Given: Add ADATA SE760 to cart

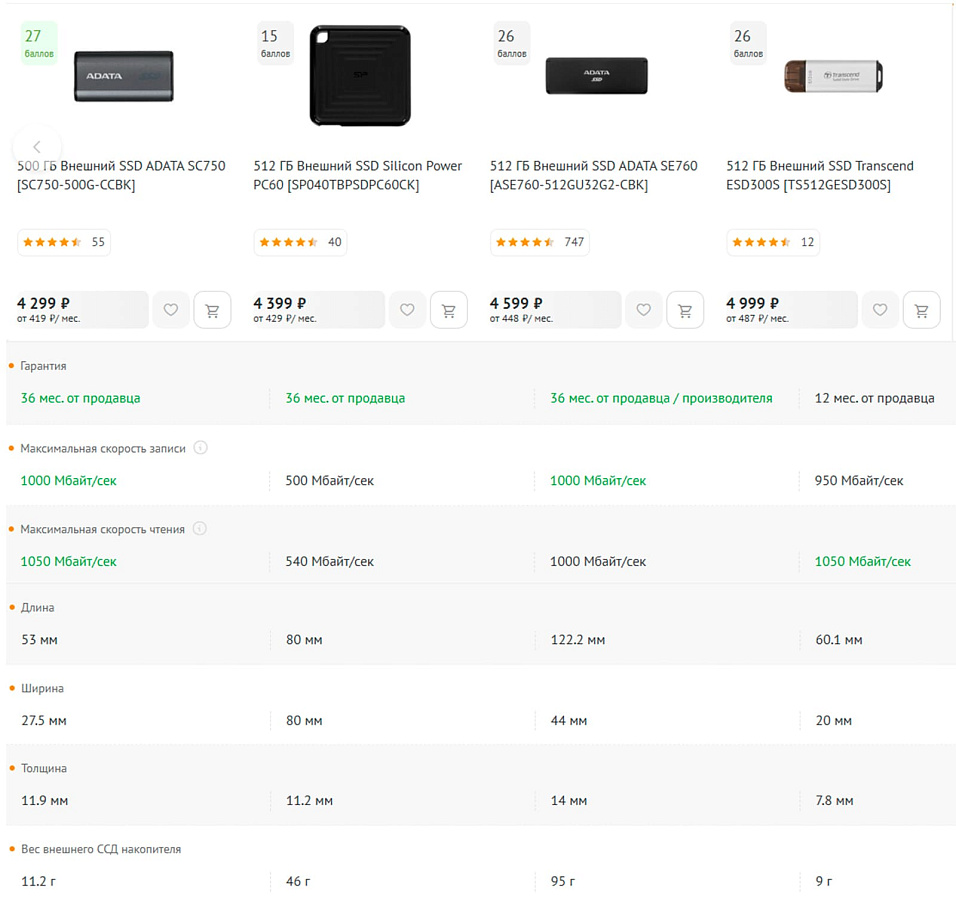Looking at the screenshot, I should pos(685,310).
